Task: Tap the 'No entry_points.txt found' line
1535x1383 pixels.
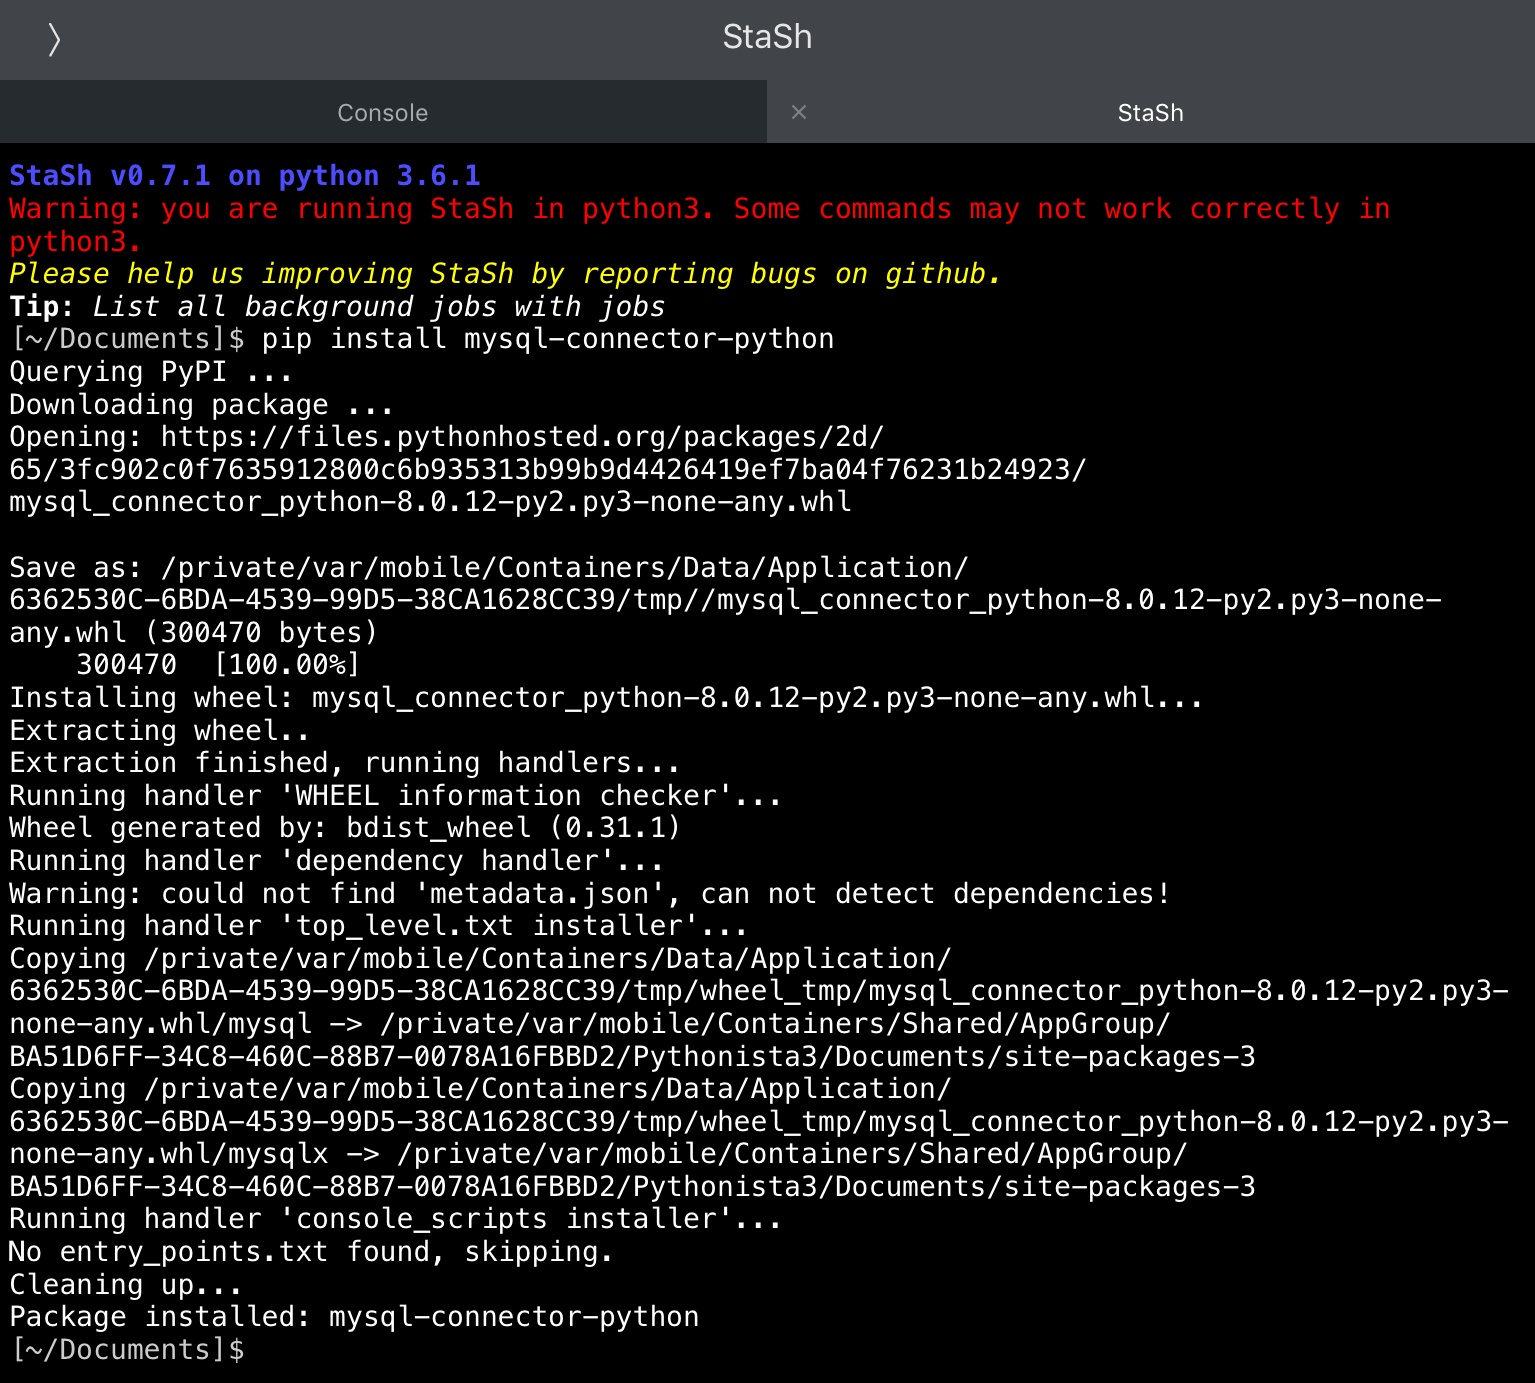Action: tap(310, 1251)
